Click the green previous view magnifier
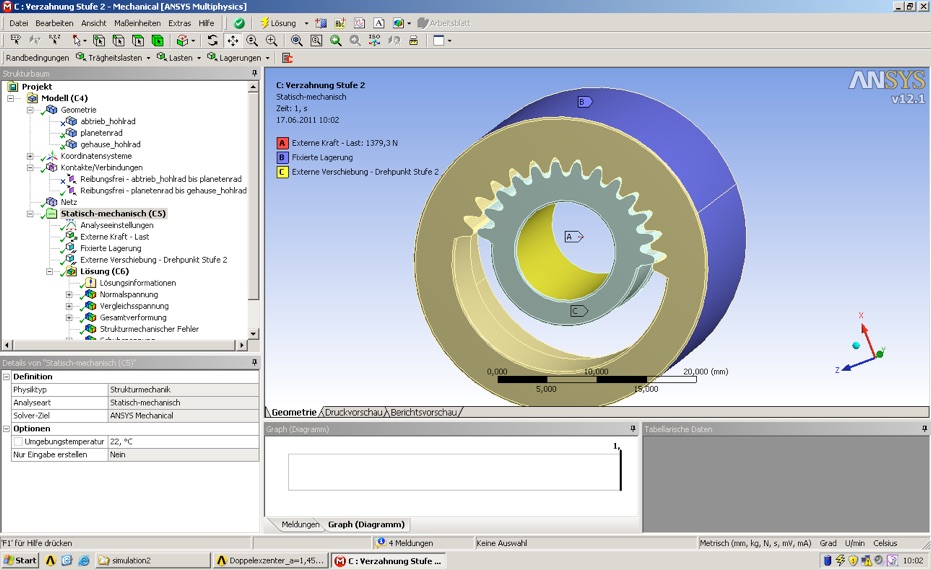This screenshot has height=570, width=931. (x=335, y=40)
